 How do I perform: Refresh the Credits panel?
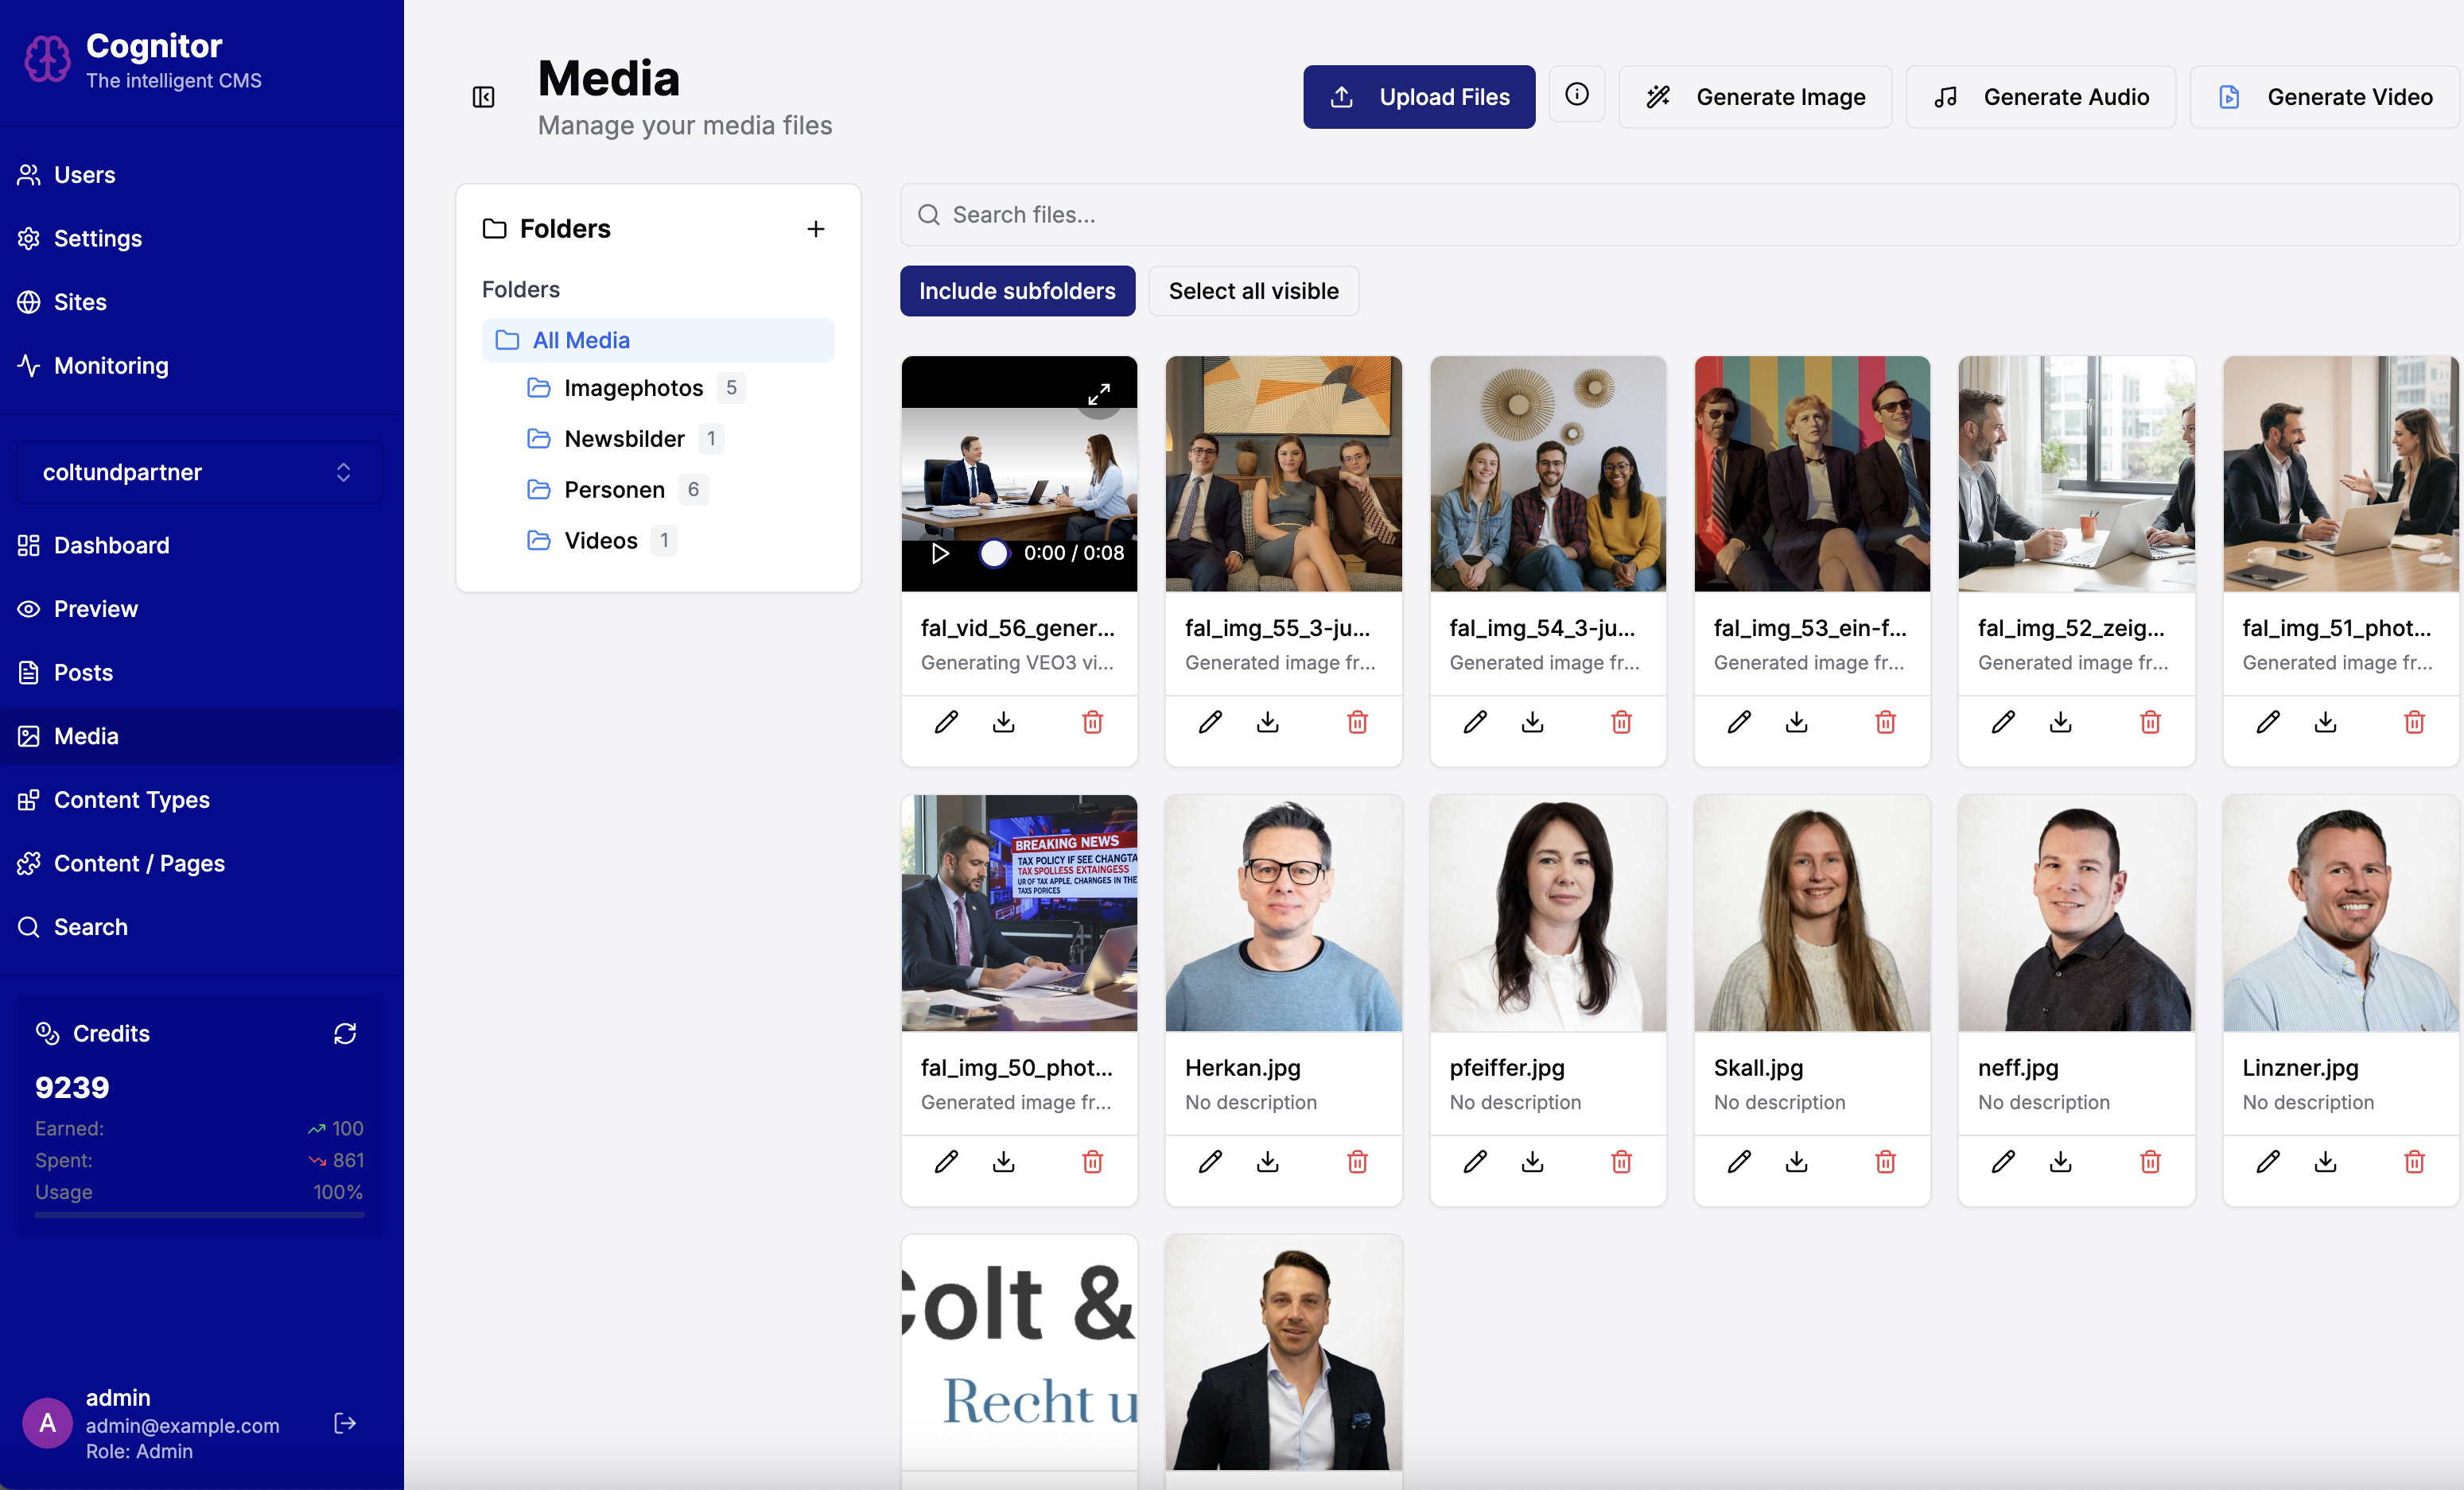(344, 1033)
